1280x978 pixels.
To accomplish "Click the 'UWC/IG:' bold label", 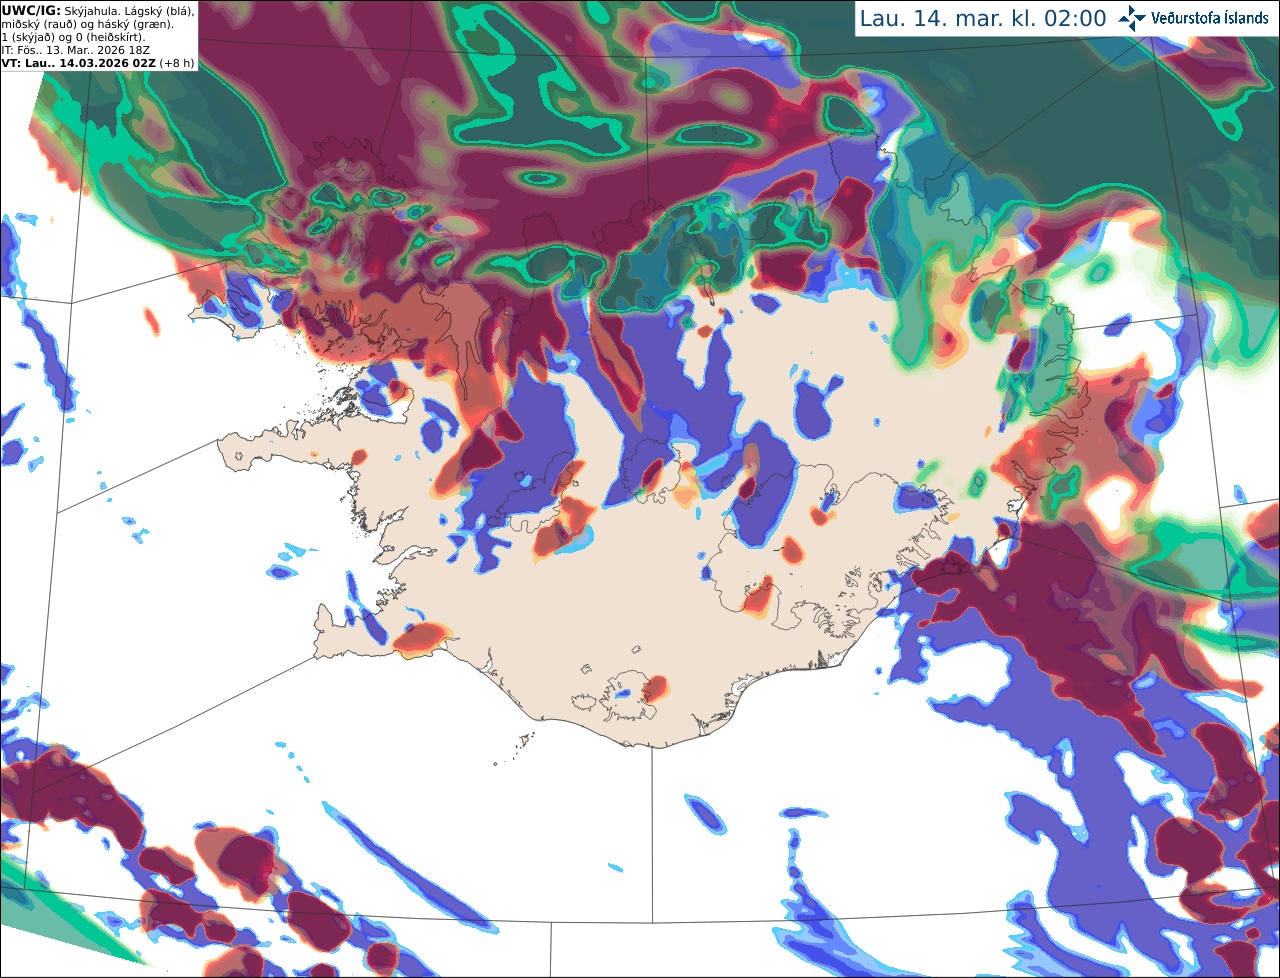I will tap(31, 9).
